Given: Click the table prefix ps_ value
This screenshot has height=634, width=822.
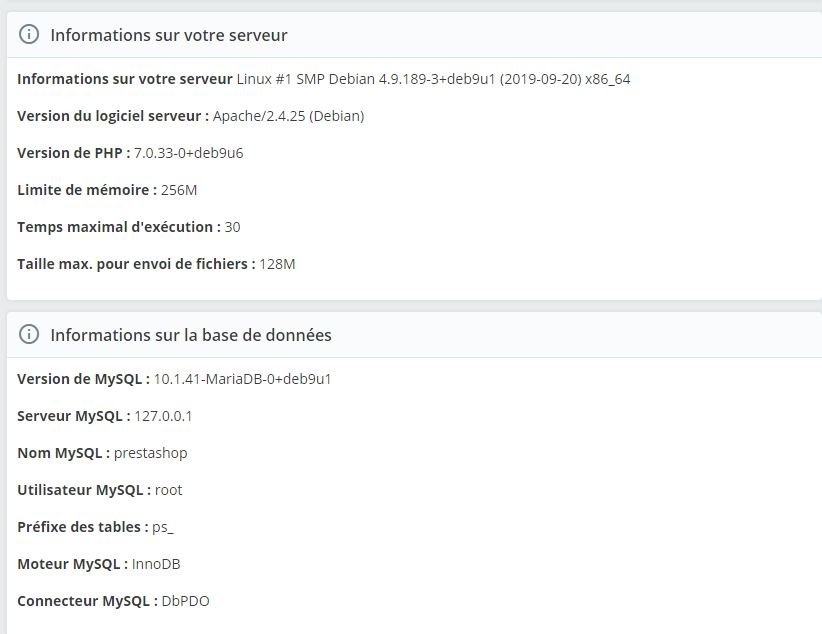Looking at the screenshot, I should [x=163, y=528].
